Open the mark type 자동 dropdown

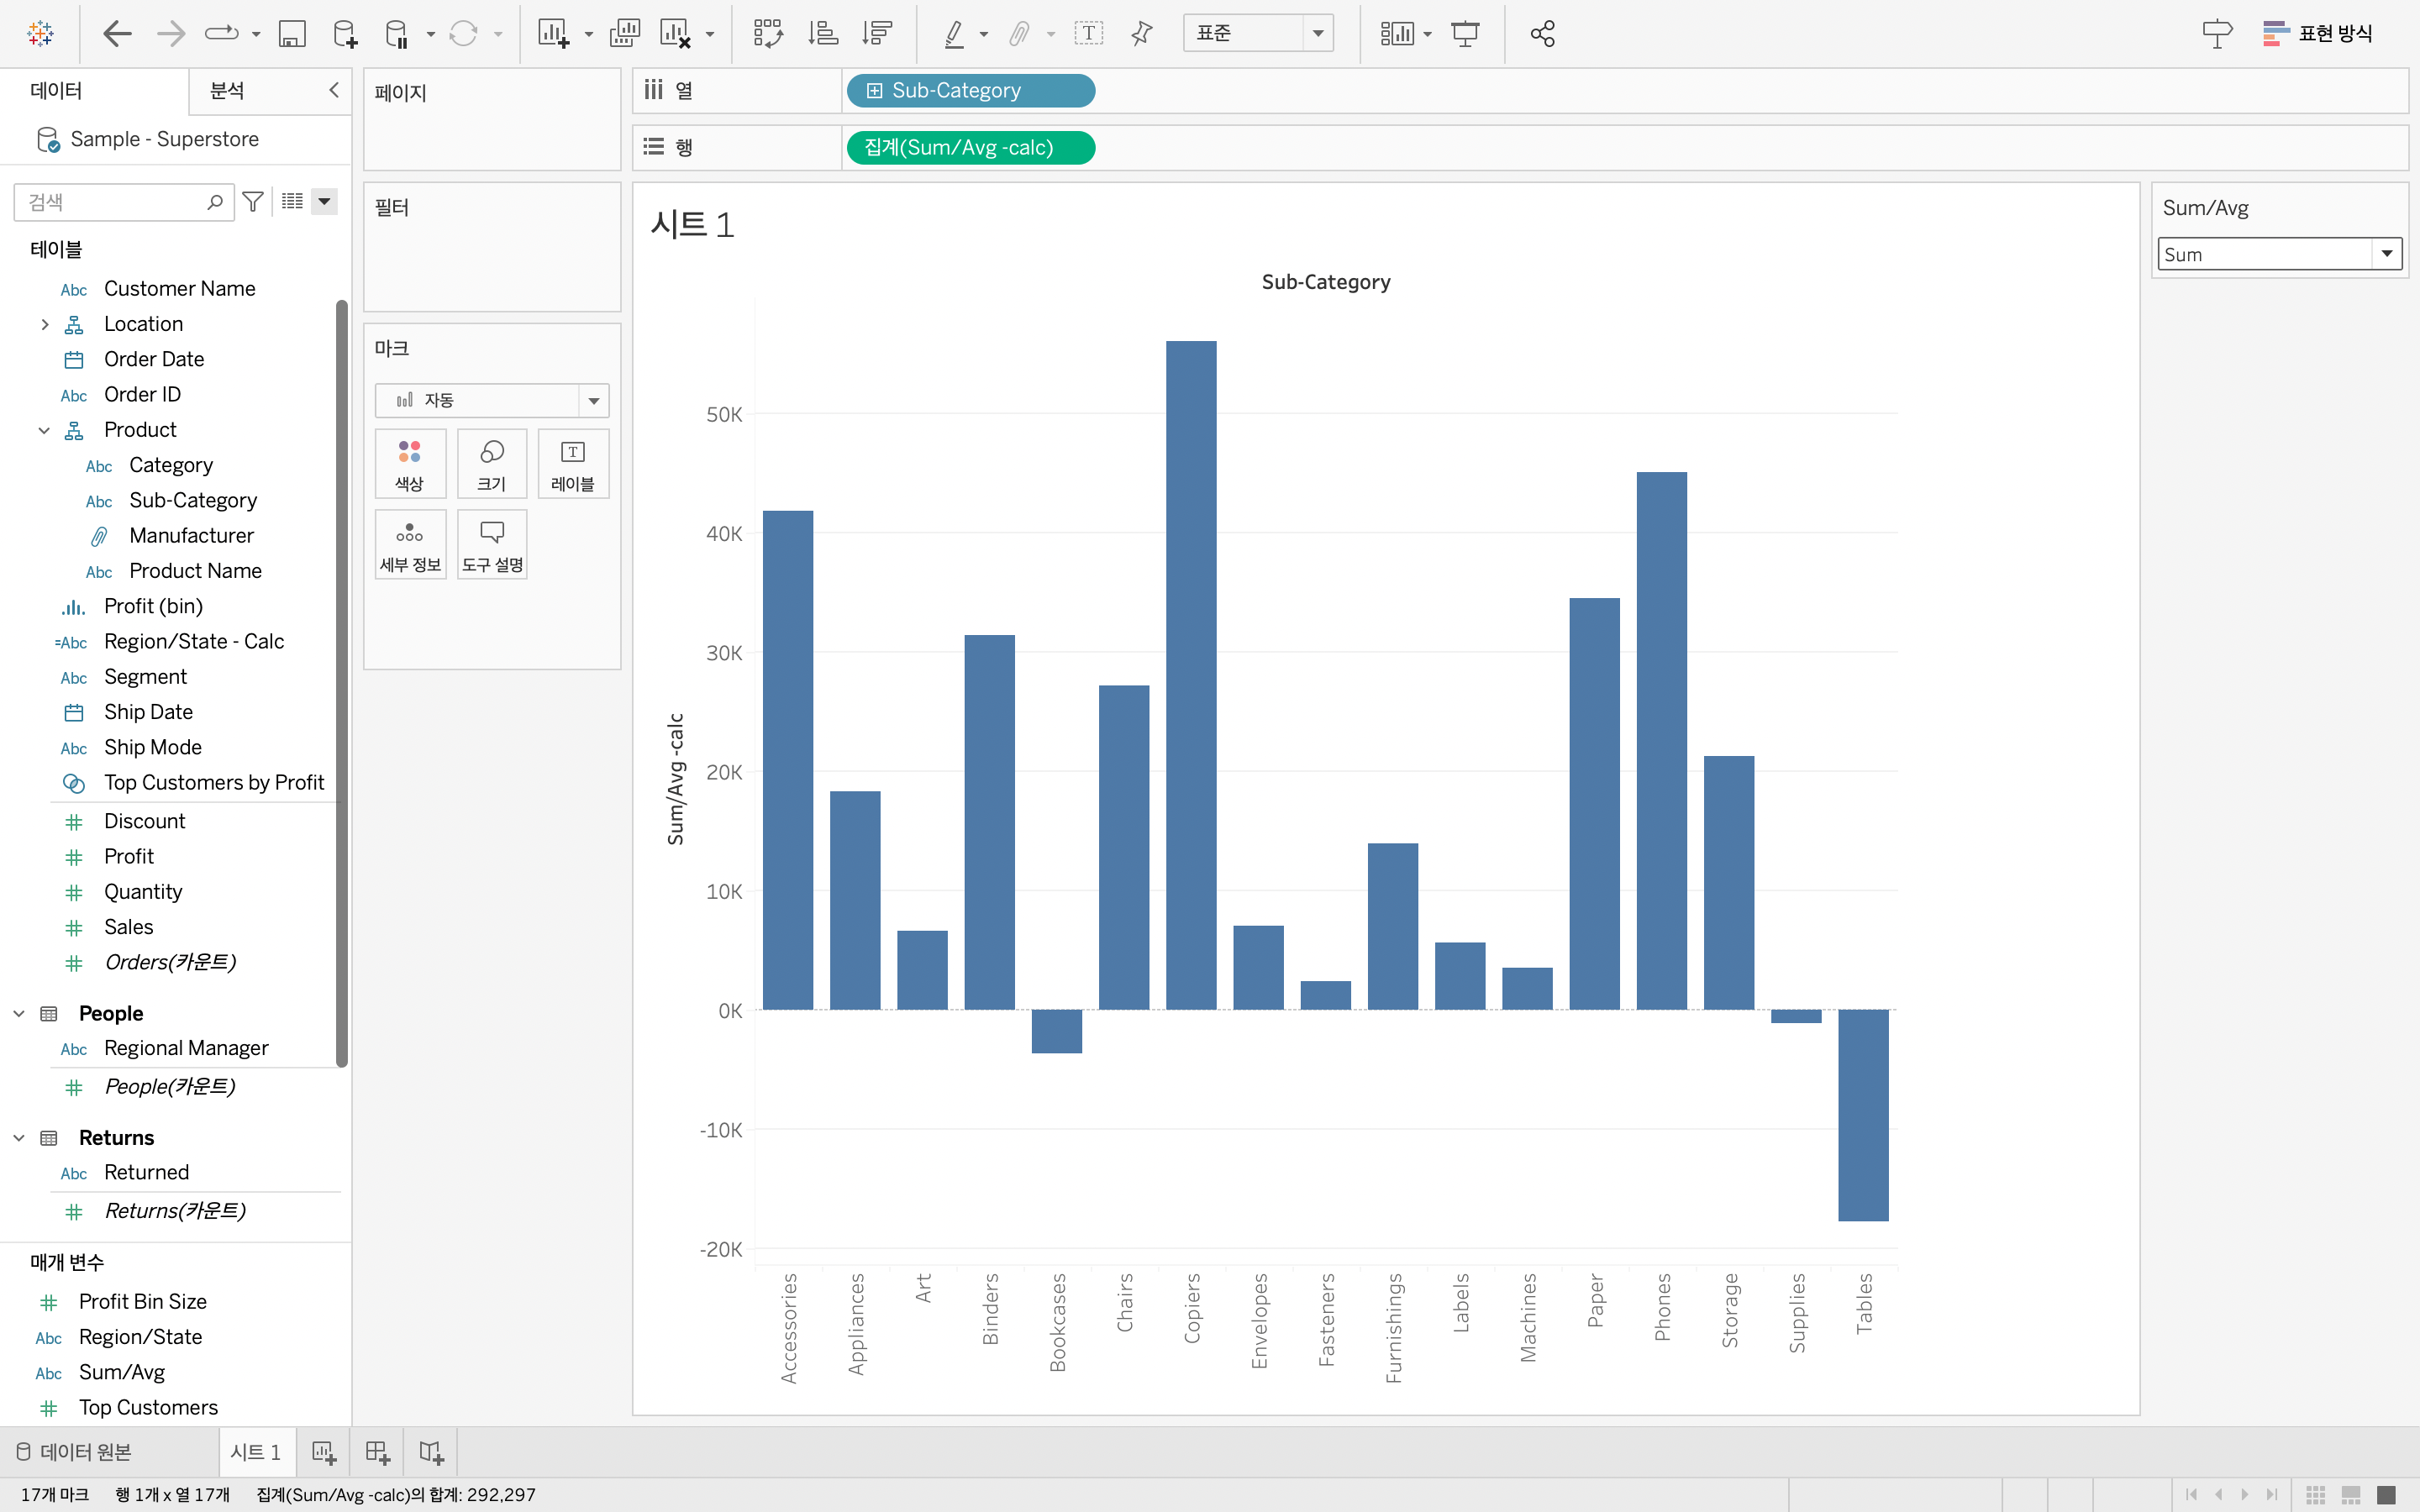492,400
